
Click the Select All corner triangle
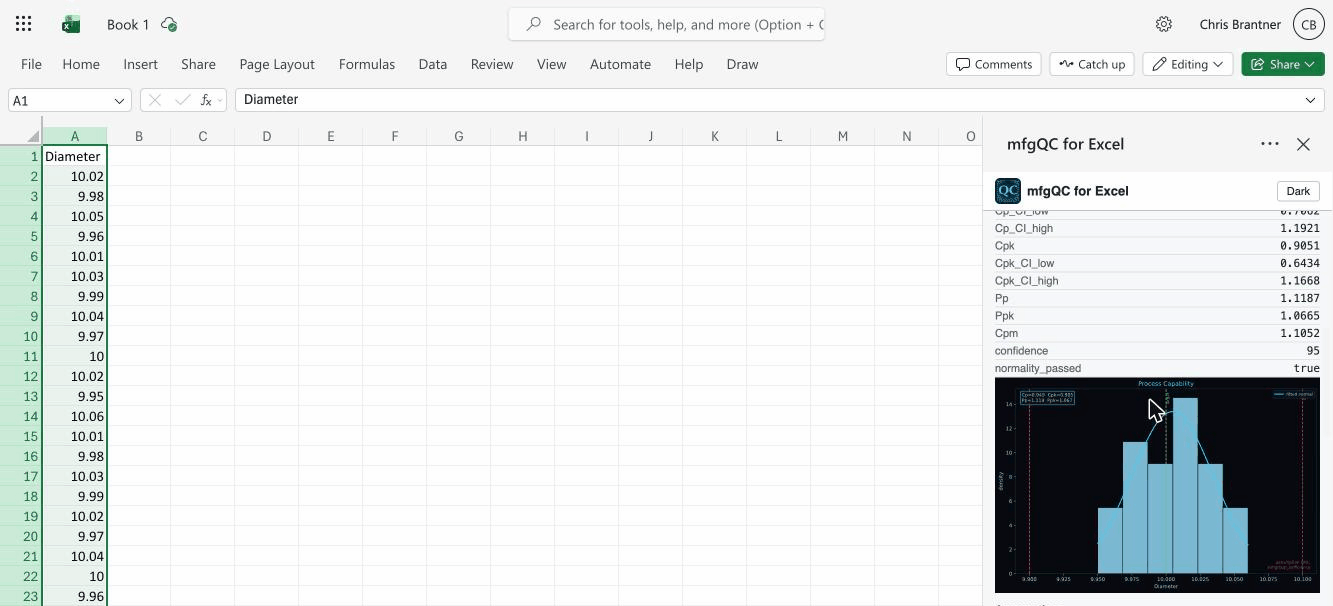(x=33, y=136)
